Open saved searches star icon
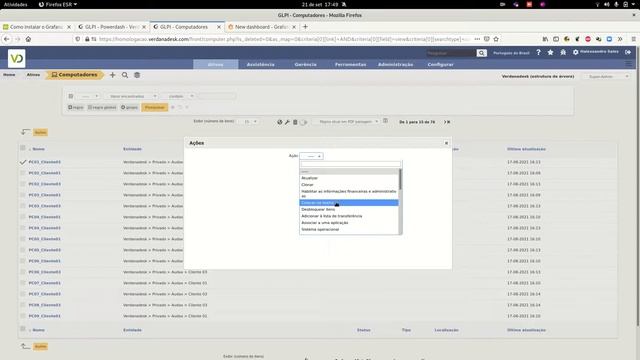 (551, 52)
